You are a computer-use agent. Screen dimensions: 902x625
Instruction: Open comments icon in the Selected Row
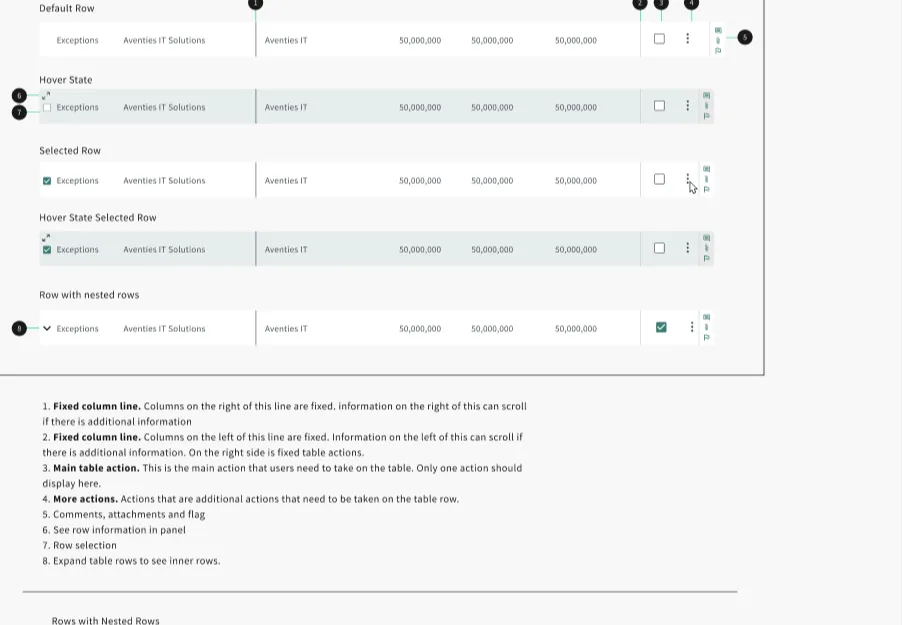tap(706, 169)
